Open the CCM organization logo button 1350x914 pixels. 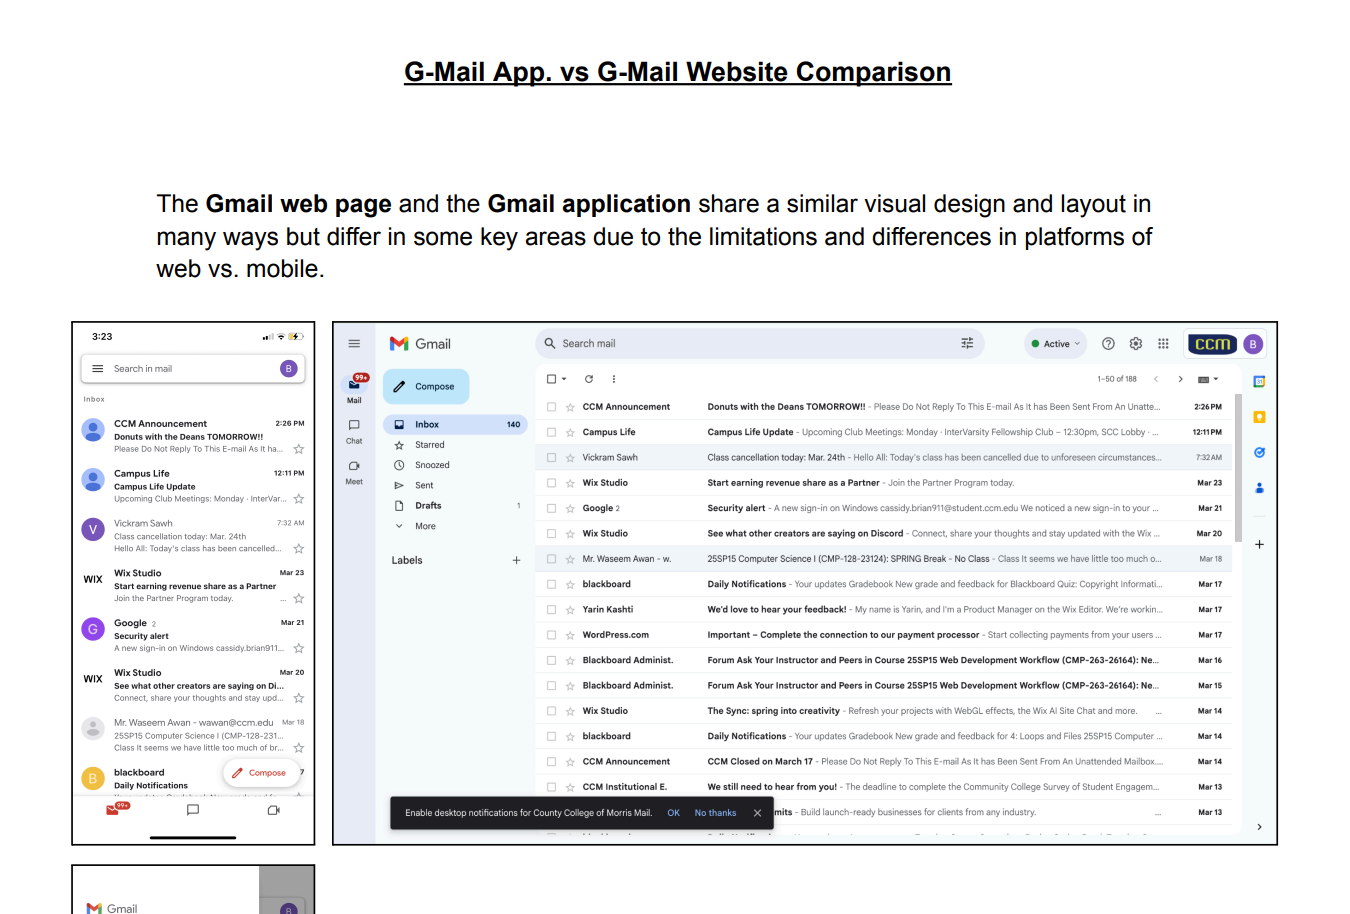pos(1213,344)
